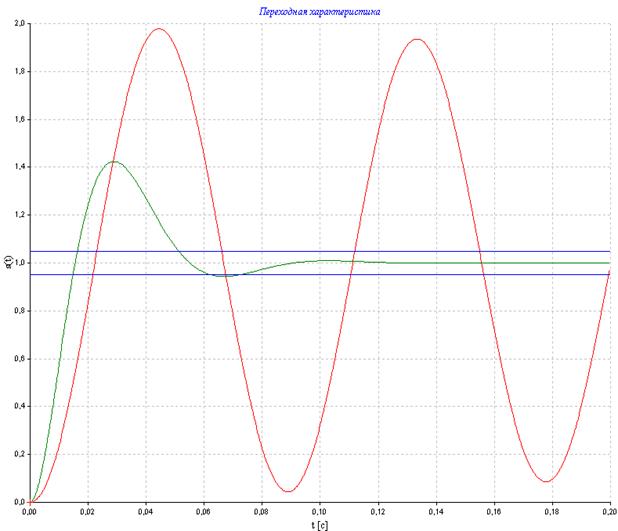
Task: Click the chart title 'Переходная характеристика'
Action: click(319, 10)
